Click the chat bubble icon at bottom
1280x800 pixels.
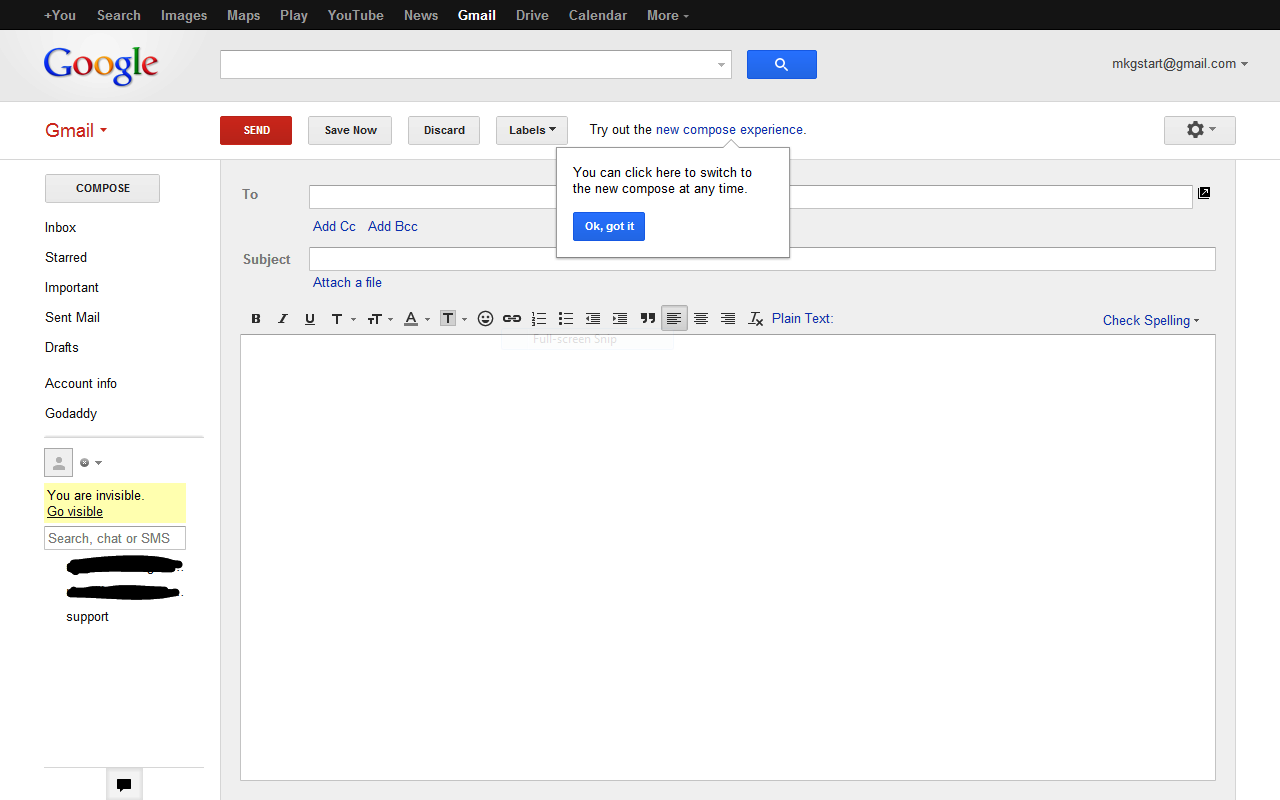click(124, 784)
